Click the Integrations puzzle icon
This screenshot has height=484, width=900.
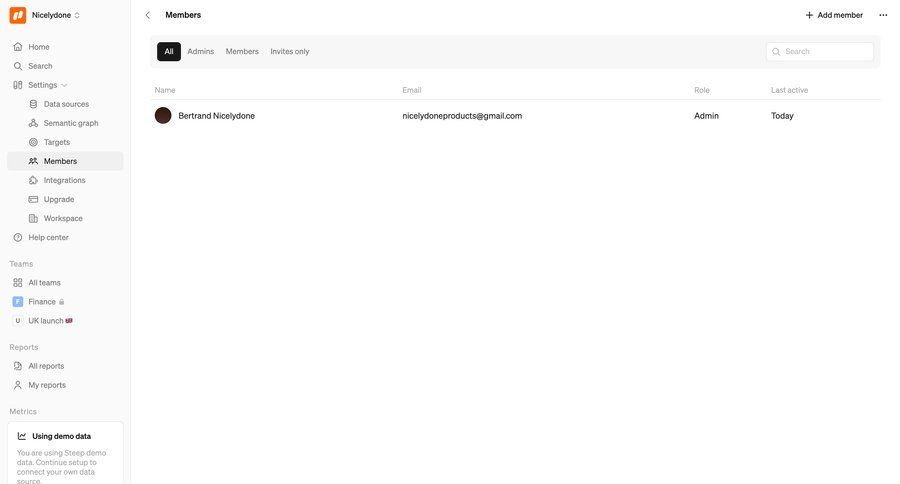click(x=33, y=180)
